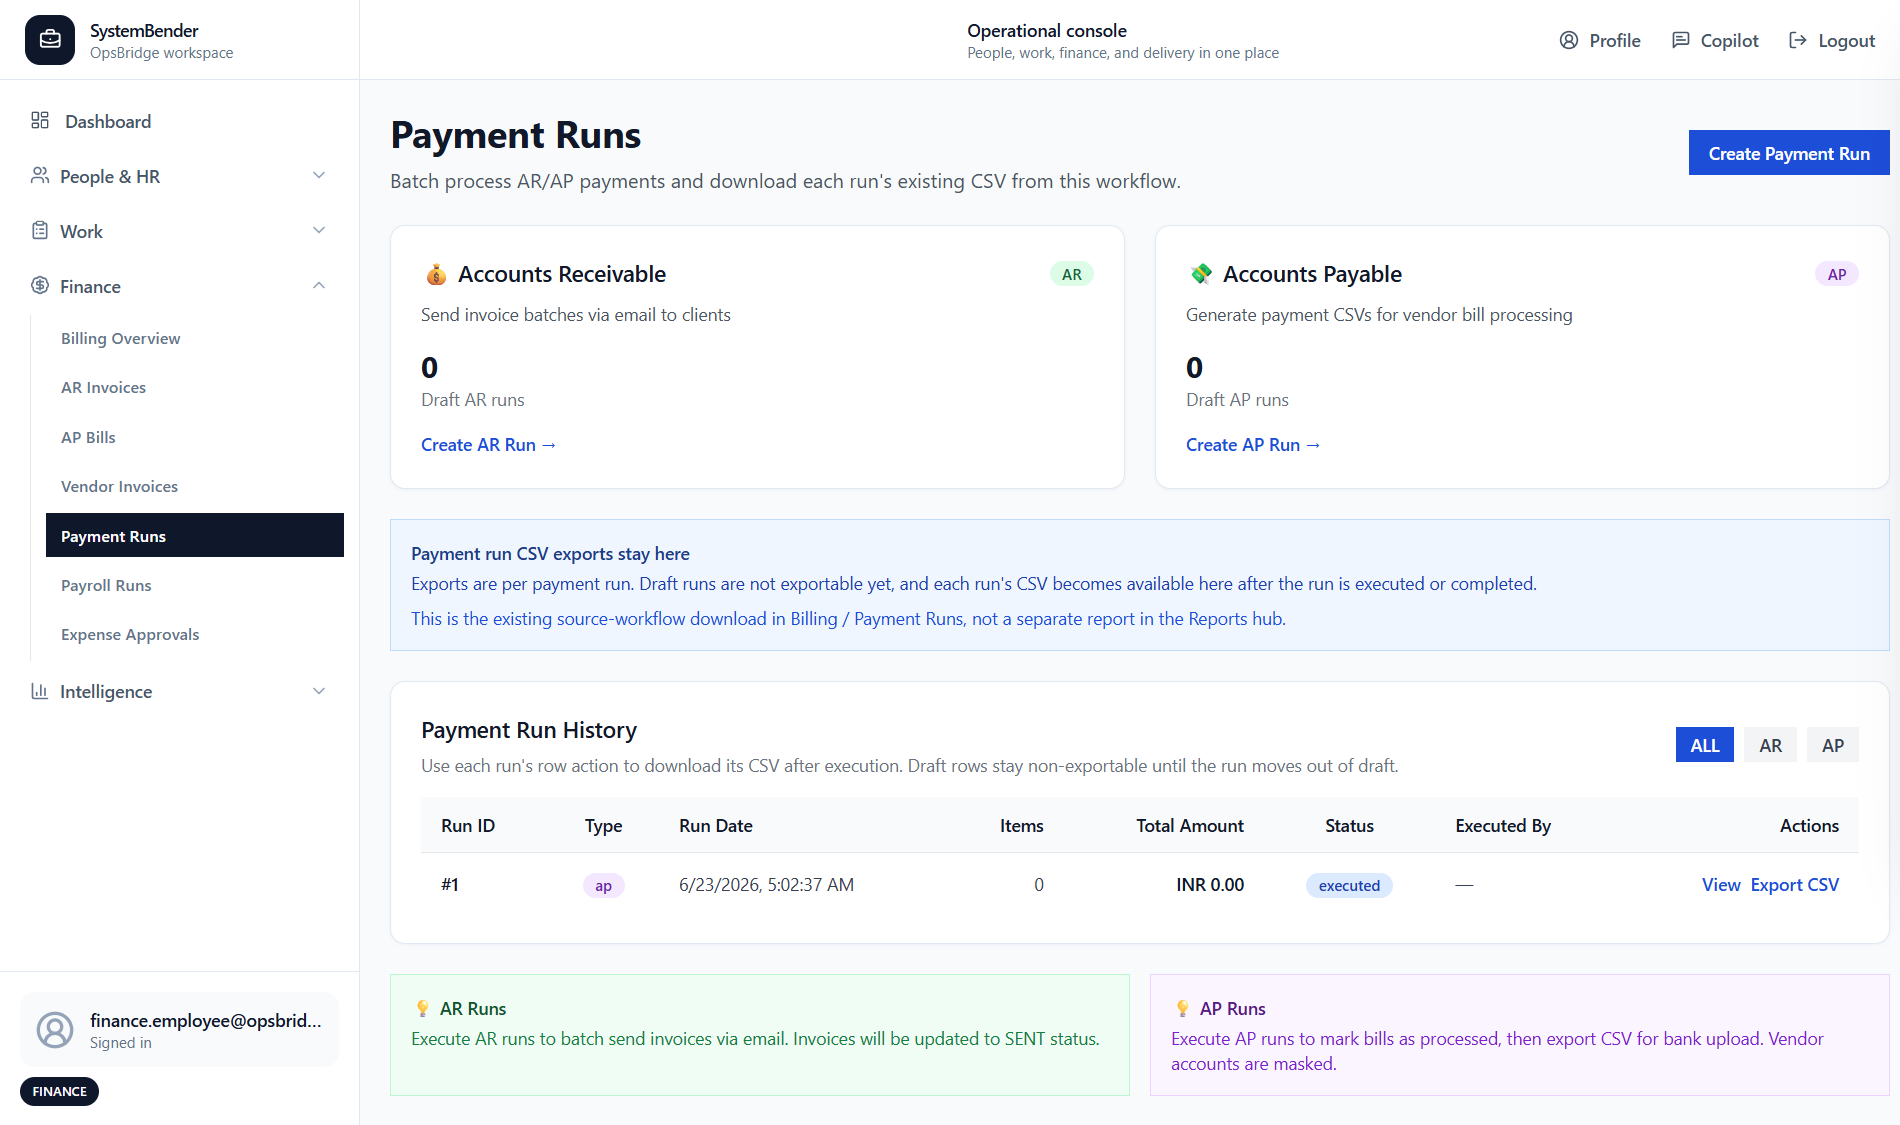Click the Run Date column header
Screen dimensions: 1900x1125
click(716, 825)
